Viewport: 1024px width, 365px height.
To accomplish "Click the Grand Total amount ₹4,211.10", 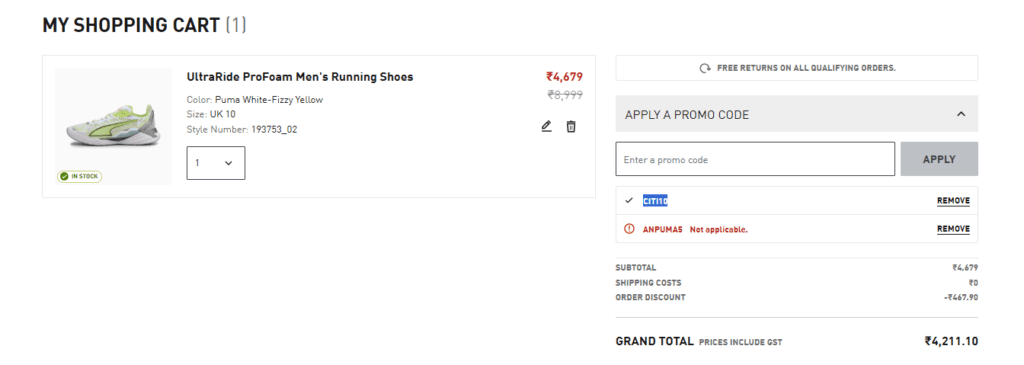I will point(952,341).
